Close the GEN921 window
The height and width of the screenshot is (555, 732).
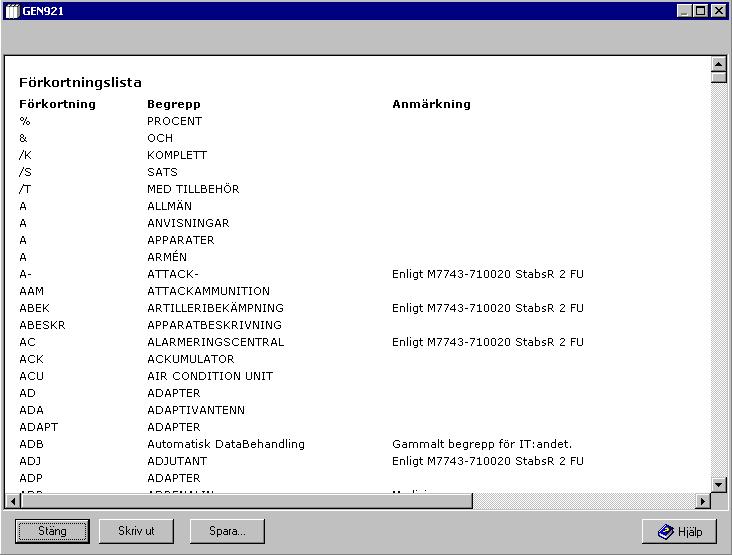pos(718,11)
